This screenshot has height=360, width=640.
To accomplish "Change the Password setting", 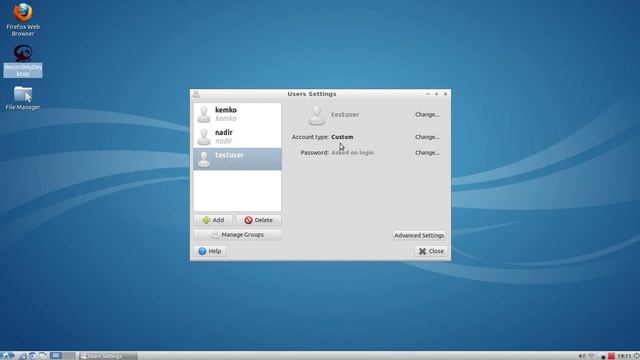I will [427, 153].
